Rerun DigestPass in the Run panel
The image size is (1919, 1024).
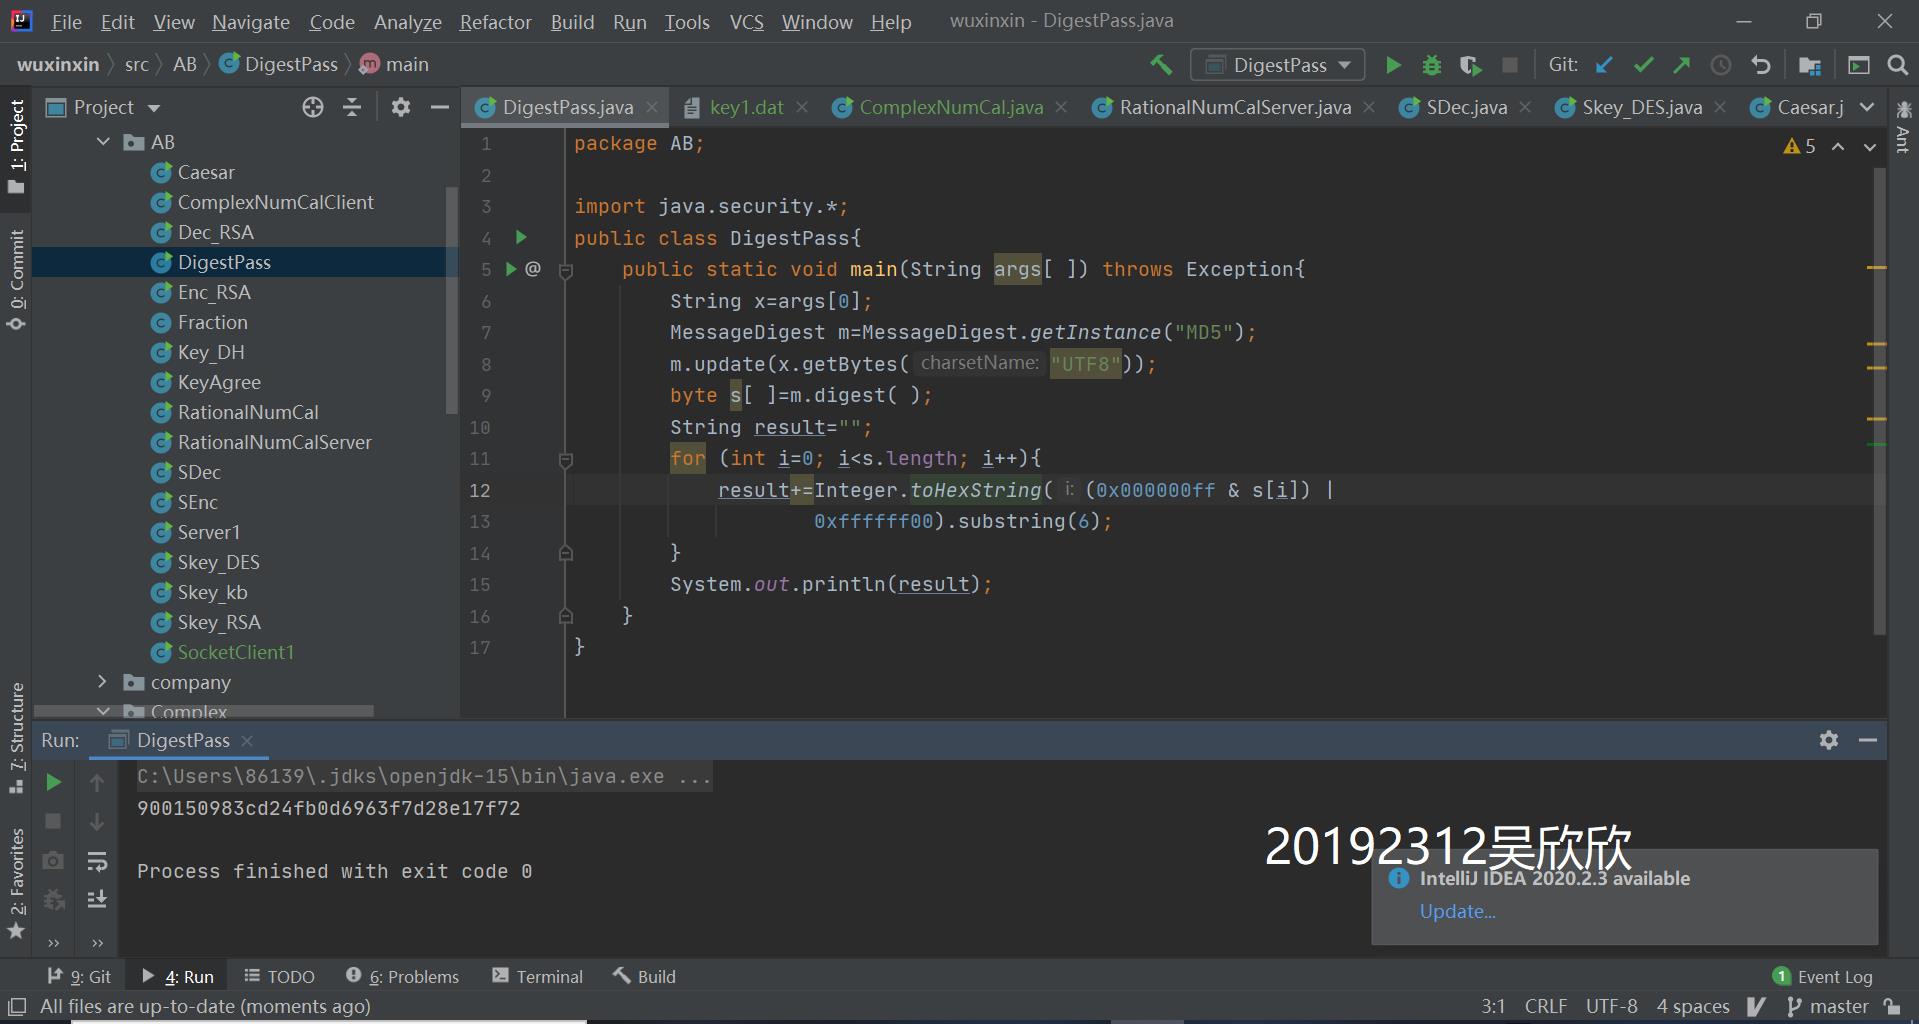[x=54, y=782]
